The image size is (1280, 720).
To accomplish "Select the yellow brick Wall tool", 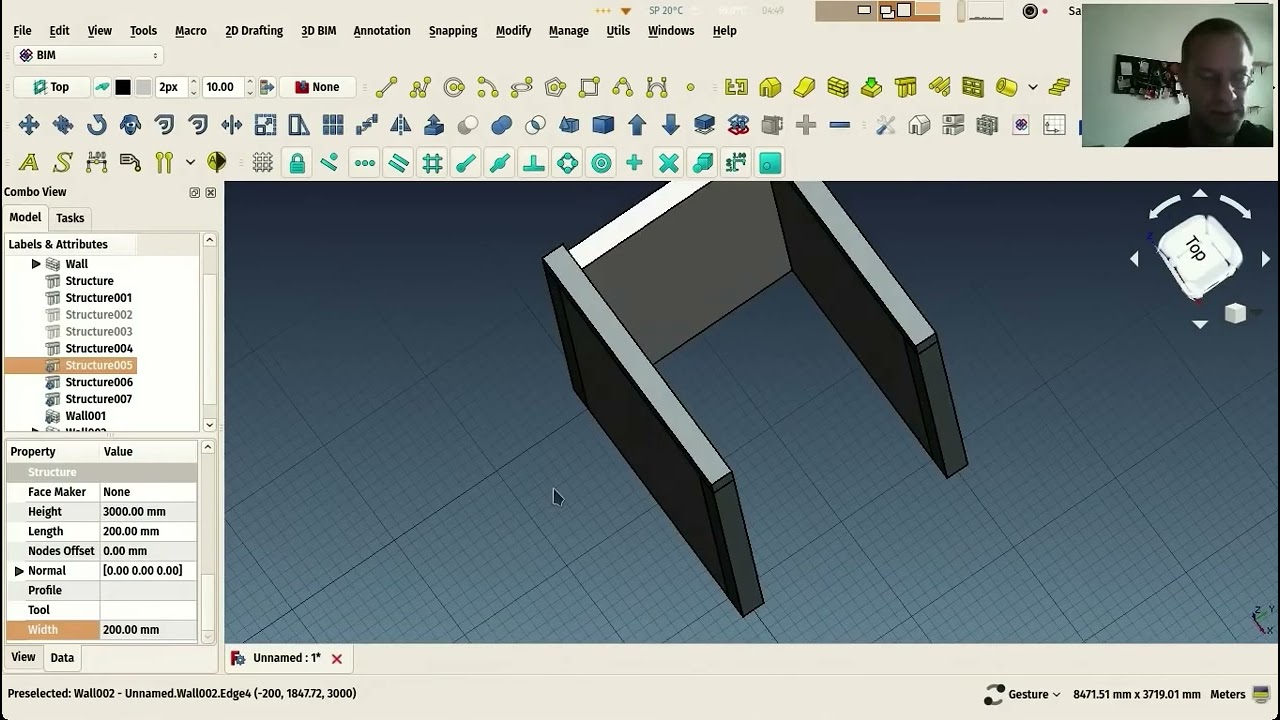I will click(x=838, y=87).
